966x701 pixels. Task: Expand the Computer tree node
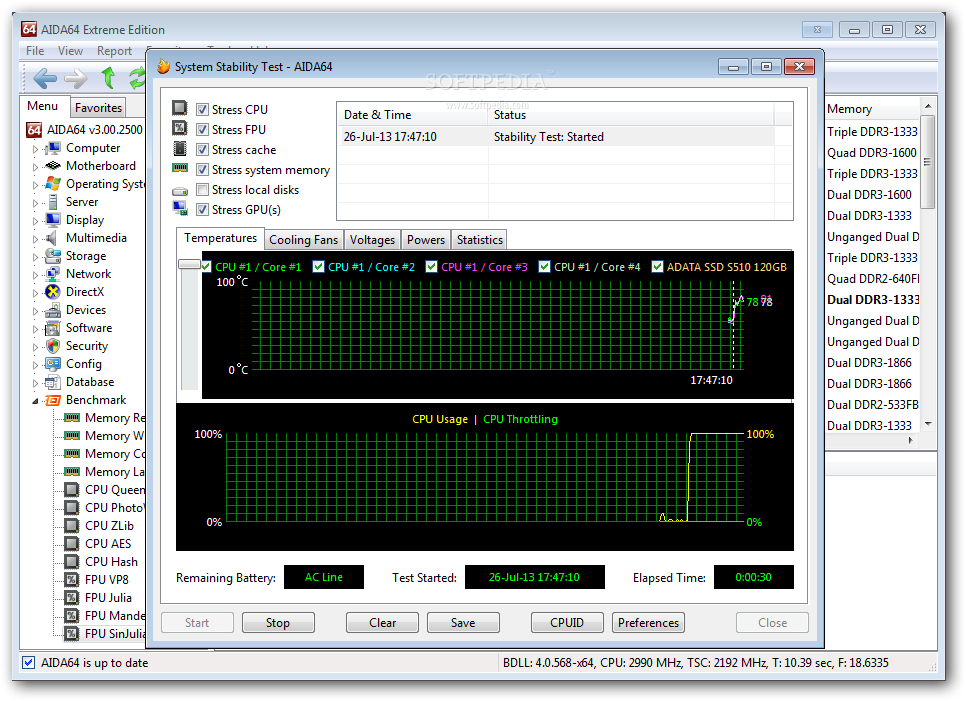pyautogui.click(x=35, y=148)
